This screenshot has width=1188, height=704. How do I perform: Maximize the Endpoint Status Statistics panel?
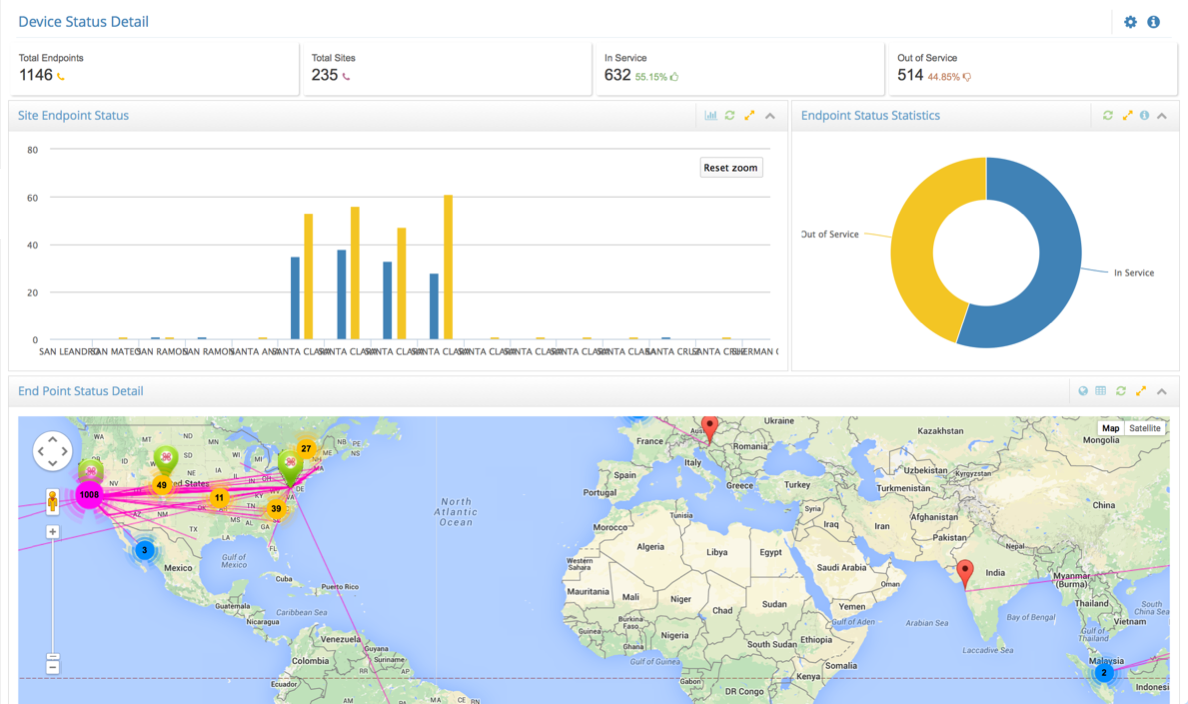1127,115
